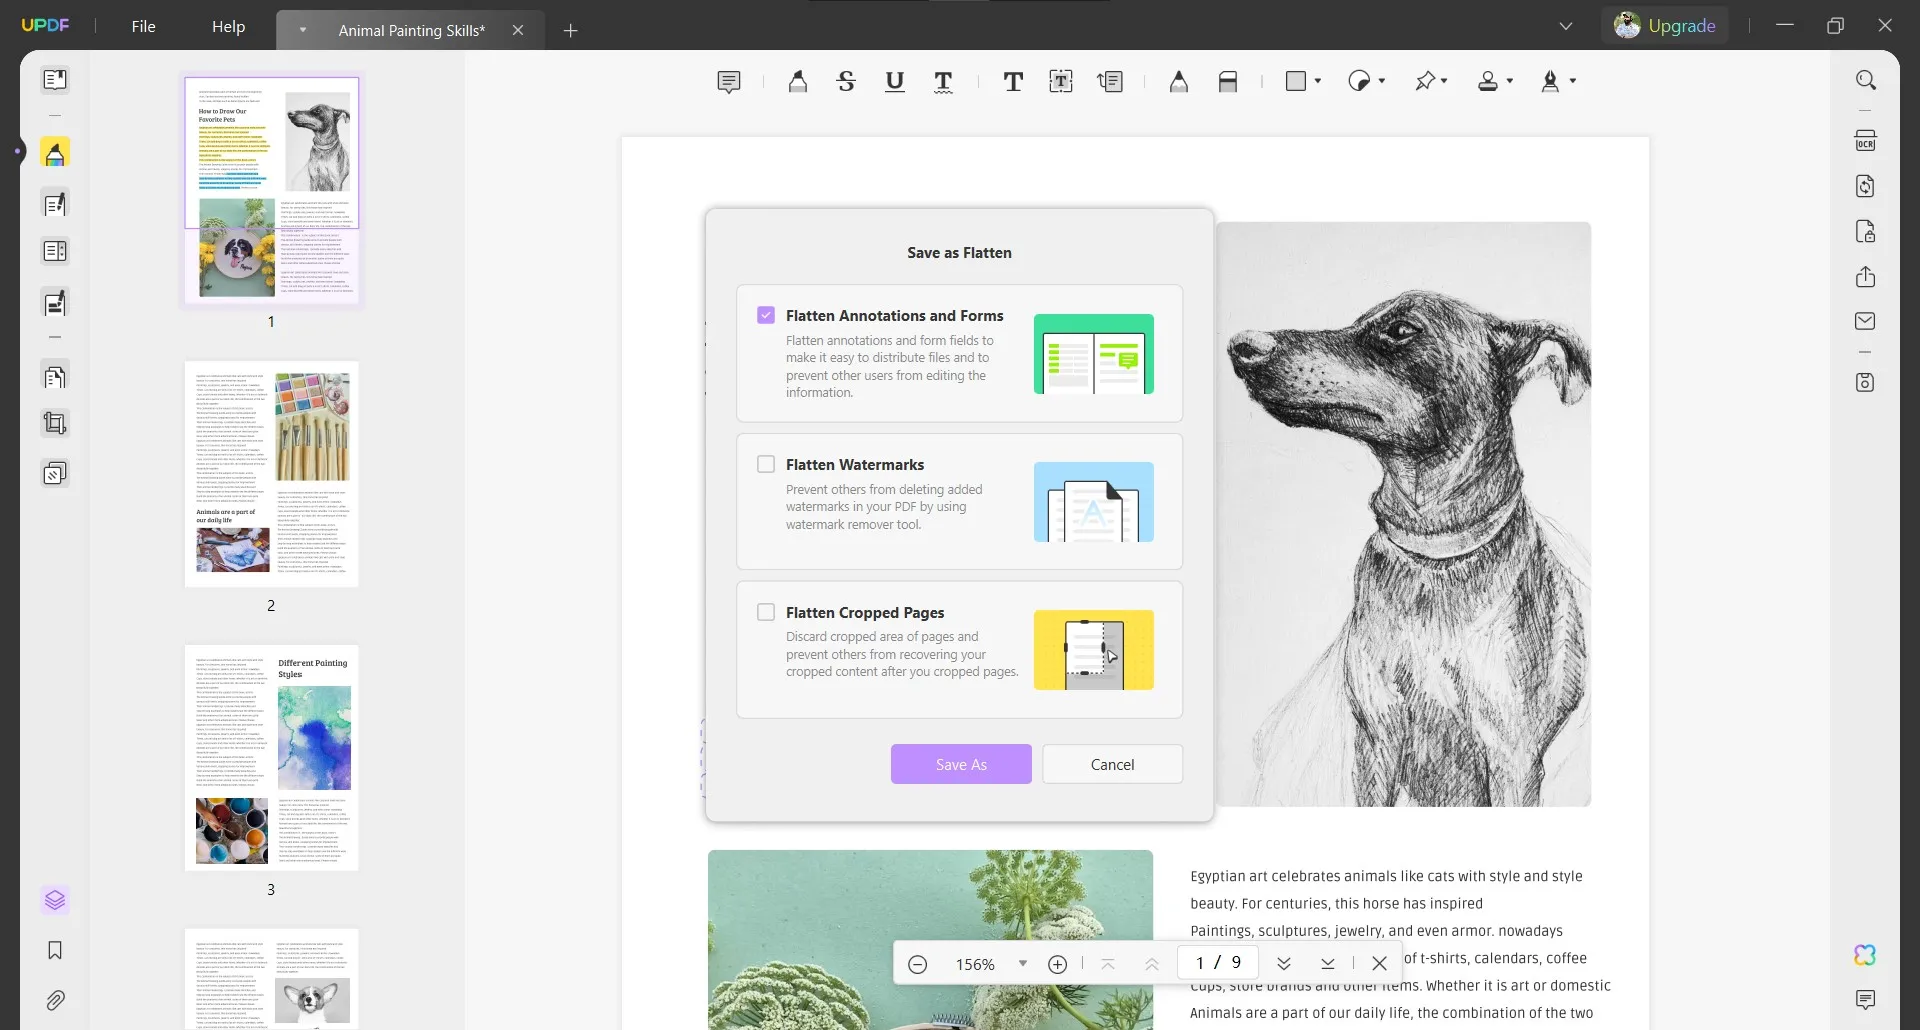1920x1030 pixels.
Task: Select the Comment tool
Action: pyautogui.click(x=729, y=81)
